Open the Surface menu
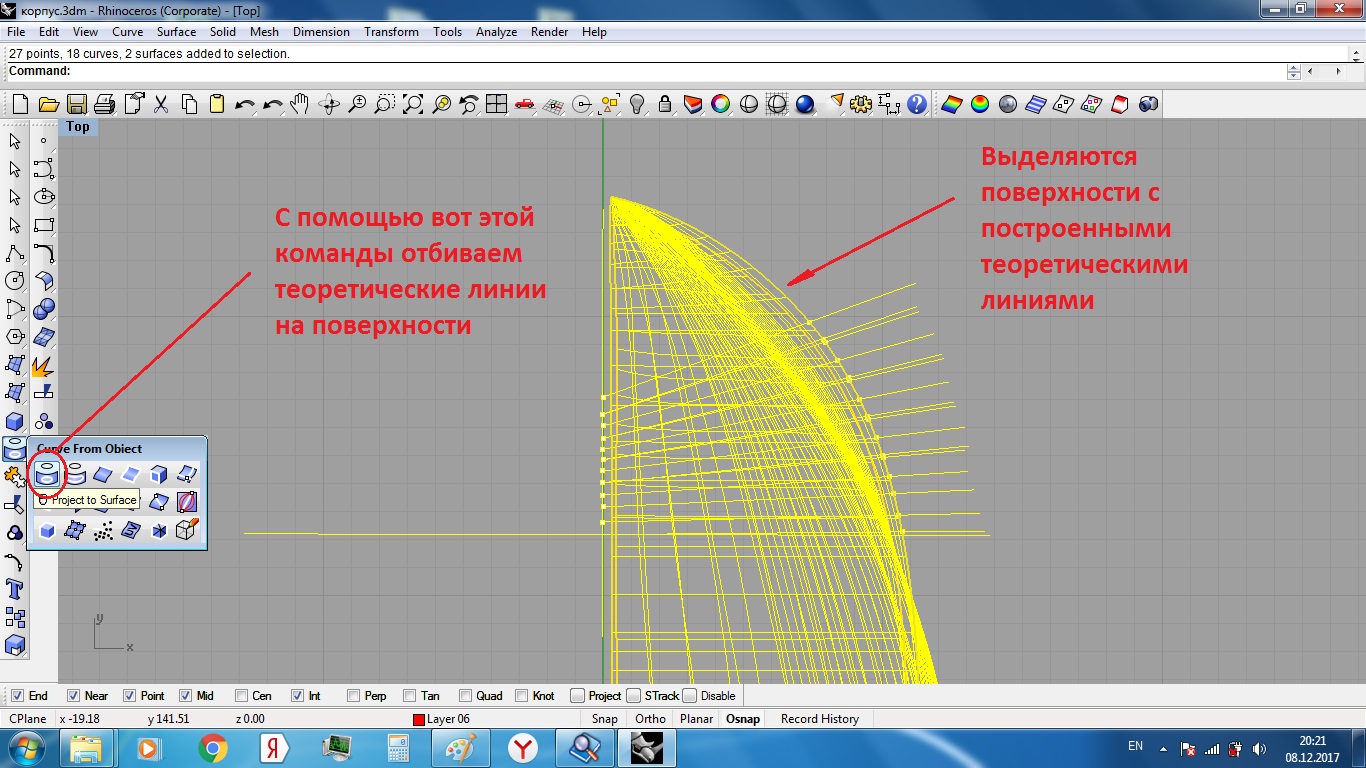The image size is (1366, 768). click(176, 32)
